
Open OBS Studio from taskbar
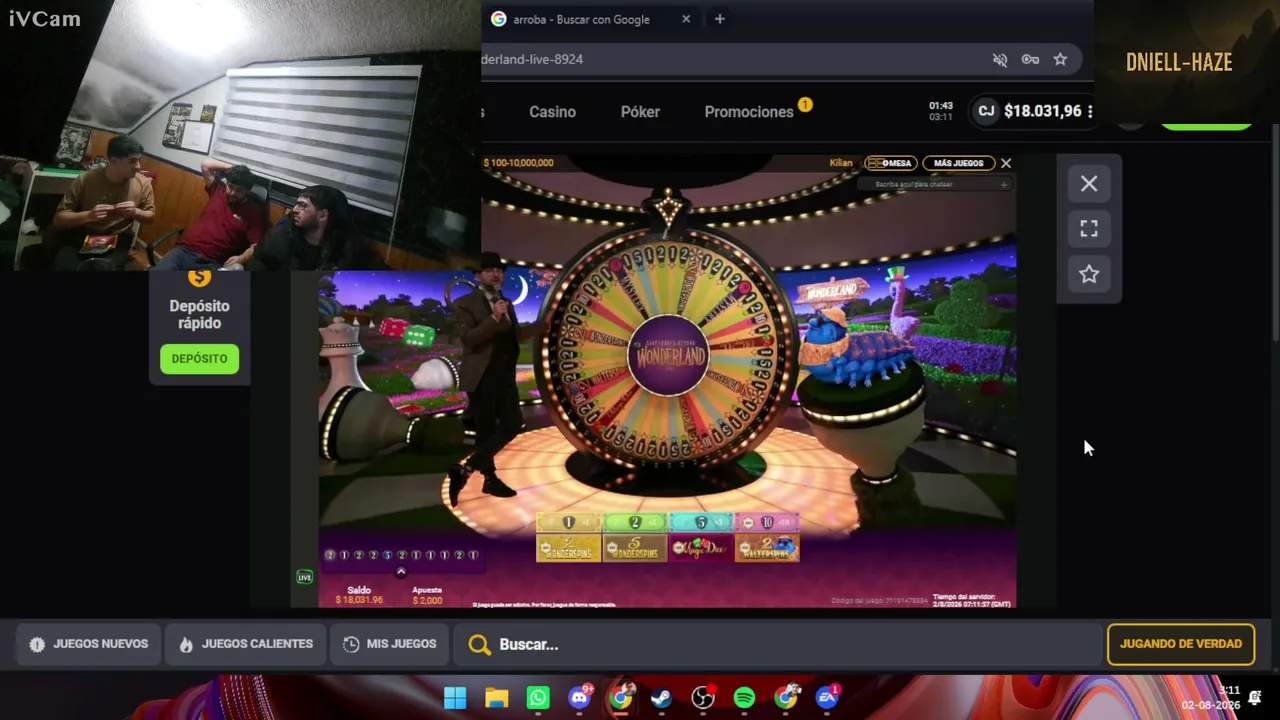coord(704,697)
